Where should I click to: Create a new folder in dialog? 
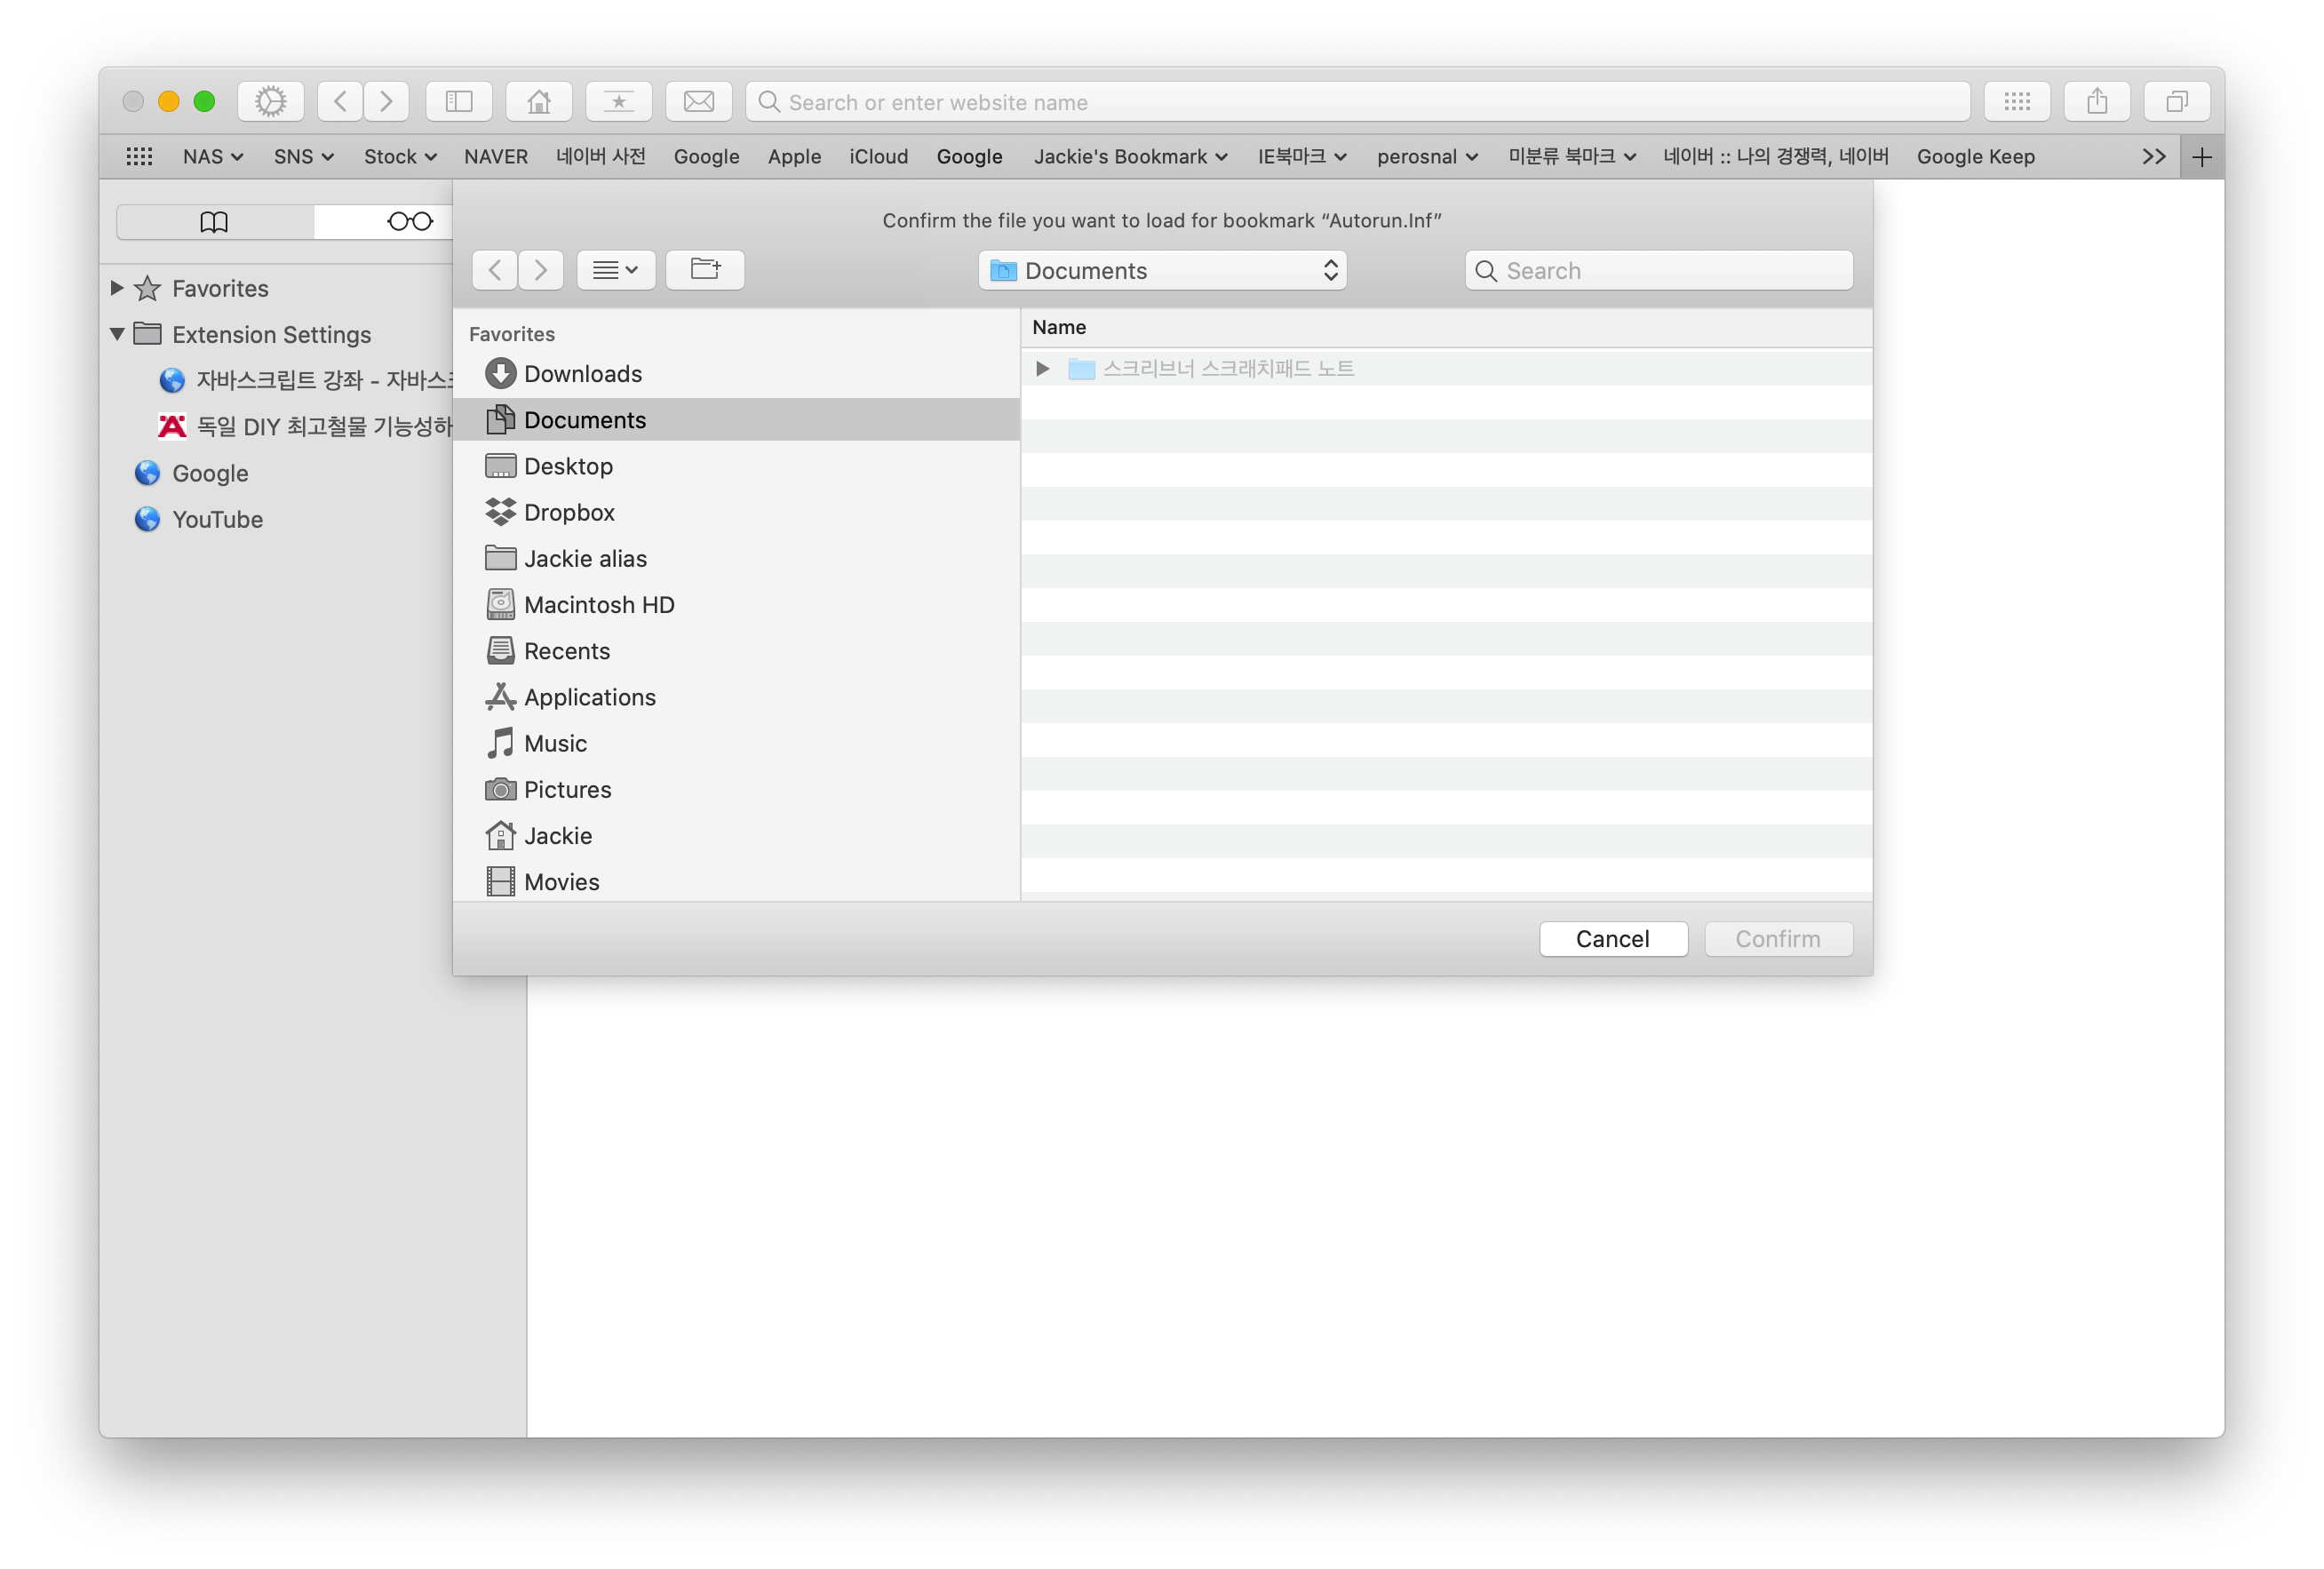point(705,270)
